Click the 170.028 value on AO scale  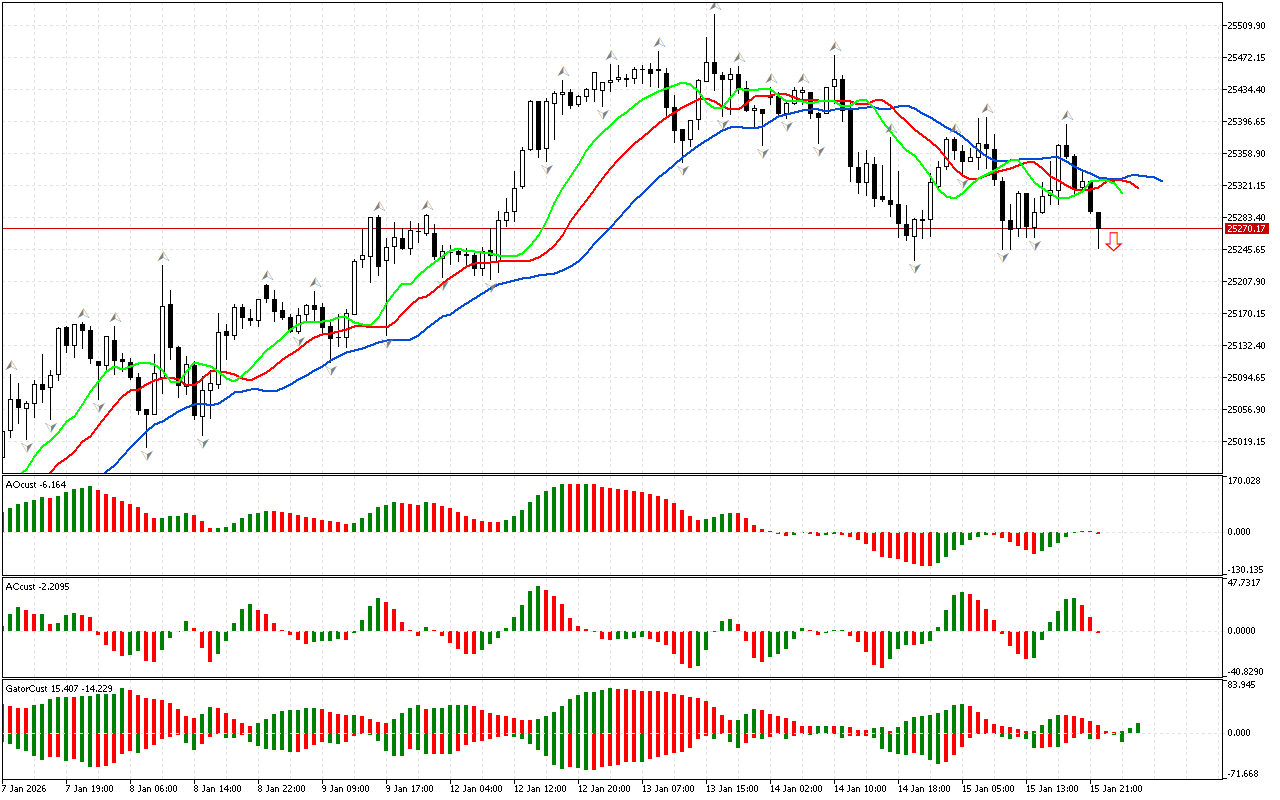[x=1244, y=481]
